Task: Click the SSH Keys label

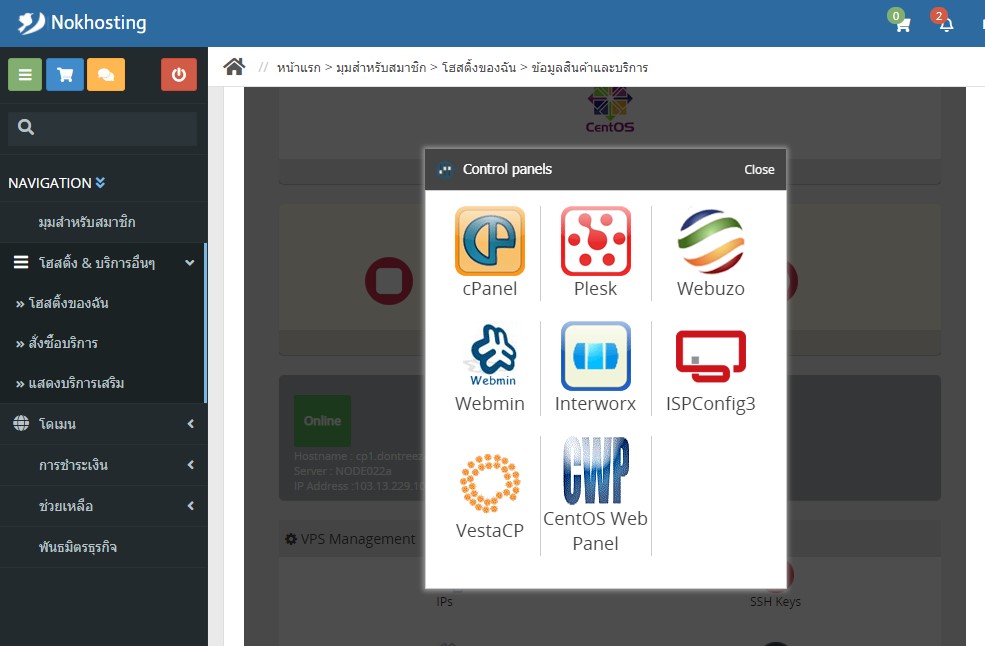Action: 775,602
